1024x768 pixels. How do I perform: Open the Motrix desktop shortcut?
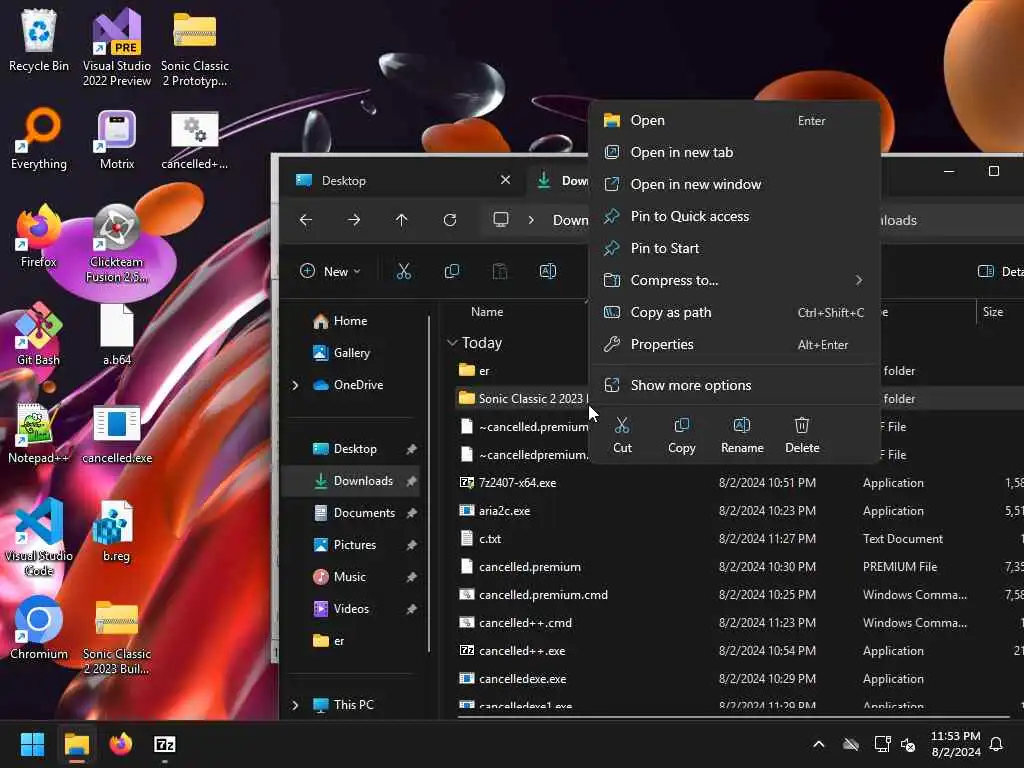point(116,138)
